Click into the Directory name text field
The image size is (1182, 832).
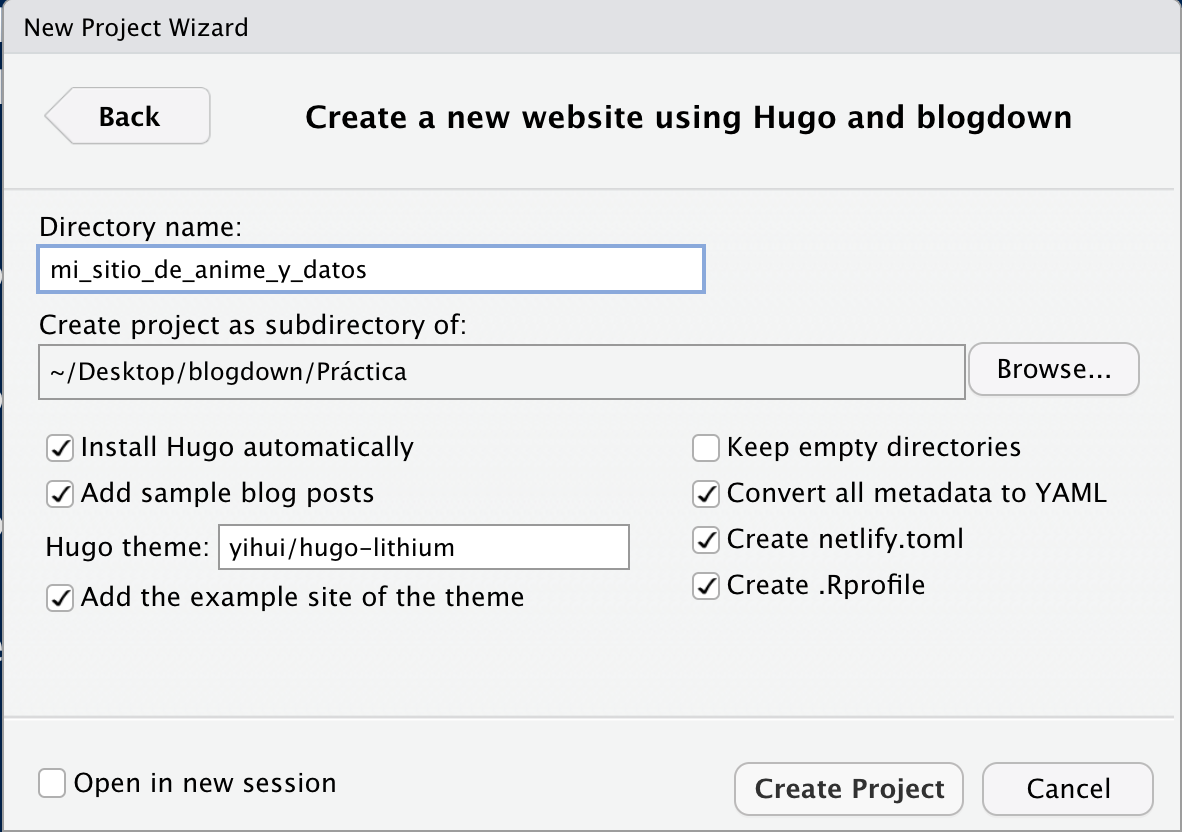pos(371,269)
